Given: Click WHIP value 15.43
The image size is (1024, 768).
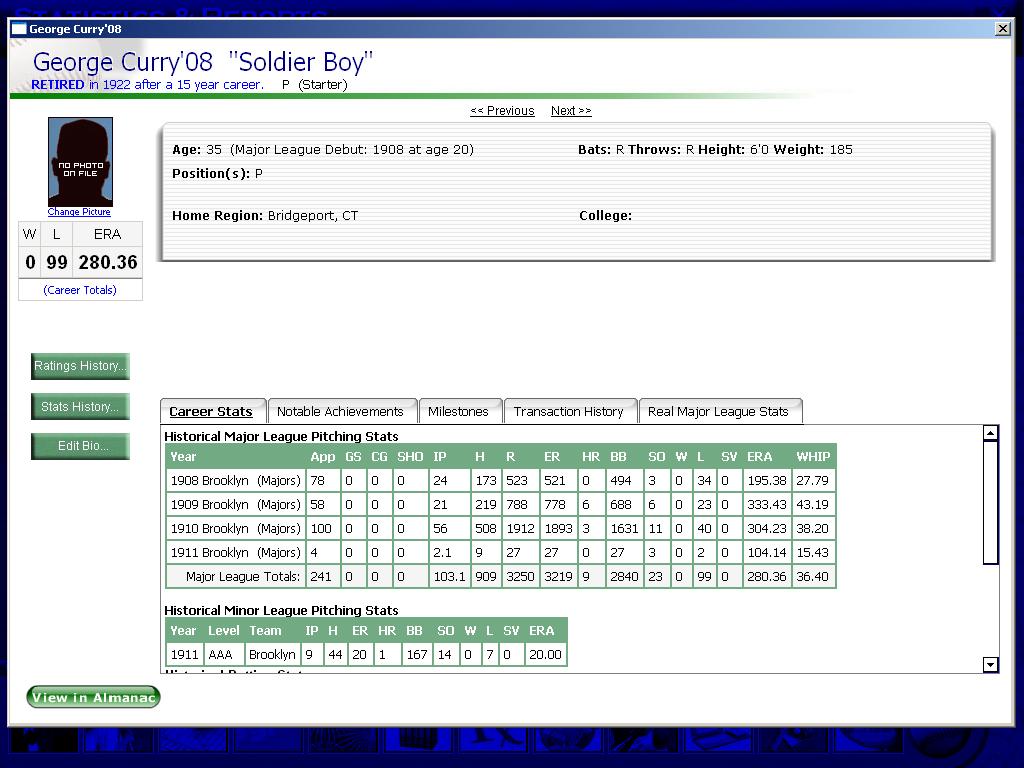Looking at the screenshot, I should [812, 552].
